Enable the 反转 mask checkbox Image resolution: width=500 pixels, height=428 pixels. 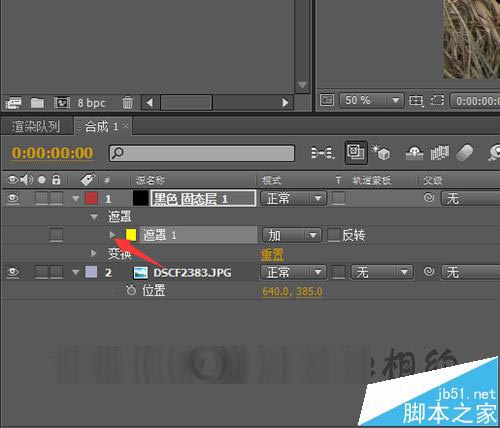click(x=333, y=235)
